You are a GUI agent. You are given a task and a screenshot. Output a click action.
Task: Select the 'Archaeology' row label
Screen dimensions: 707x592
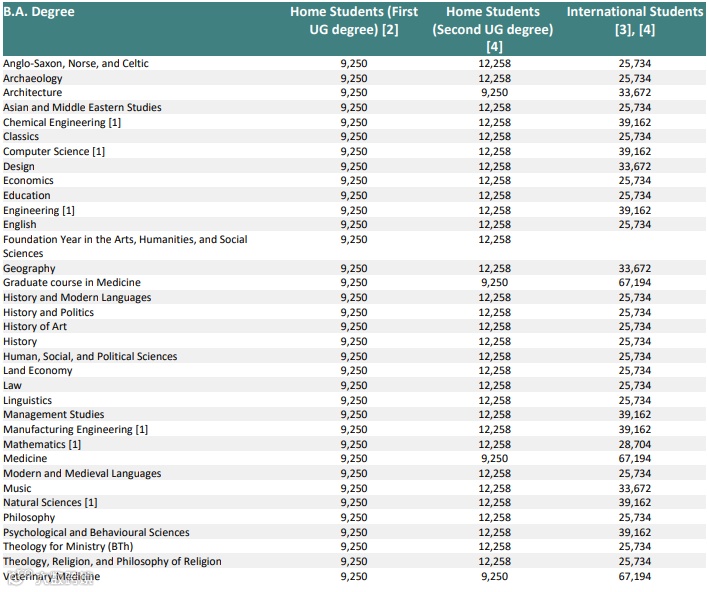(33, 78)
